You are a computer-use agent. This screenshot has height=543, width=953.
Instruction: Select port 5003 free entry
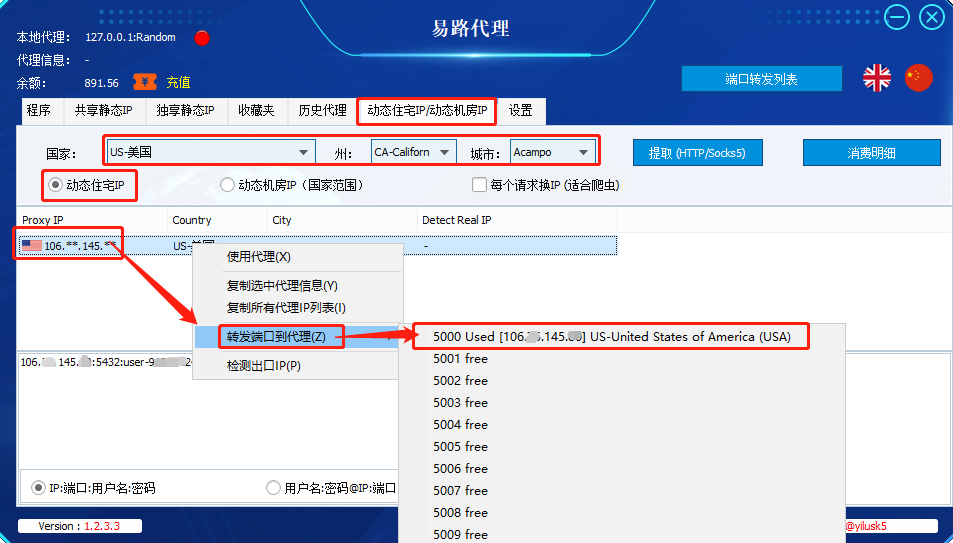(x=622, y=403)
